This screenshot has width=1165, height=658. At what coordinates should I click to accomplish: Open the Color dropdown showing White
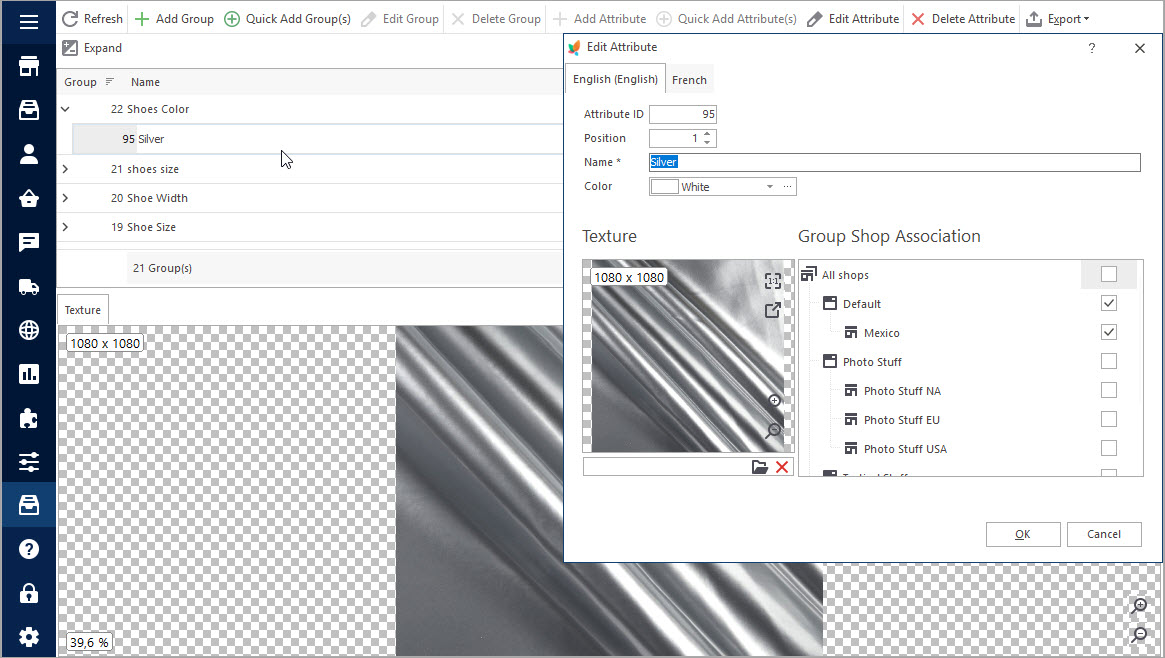click(x=769, y=187)
